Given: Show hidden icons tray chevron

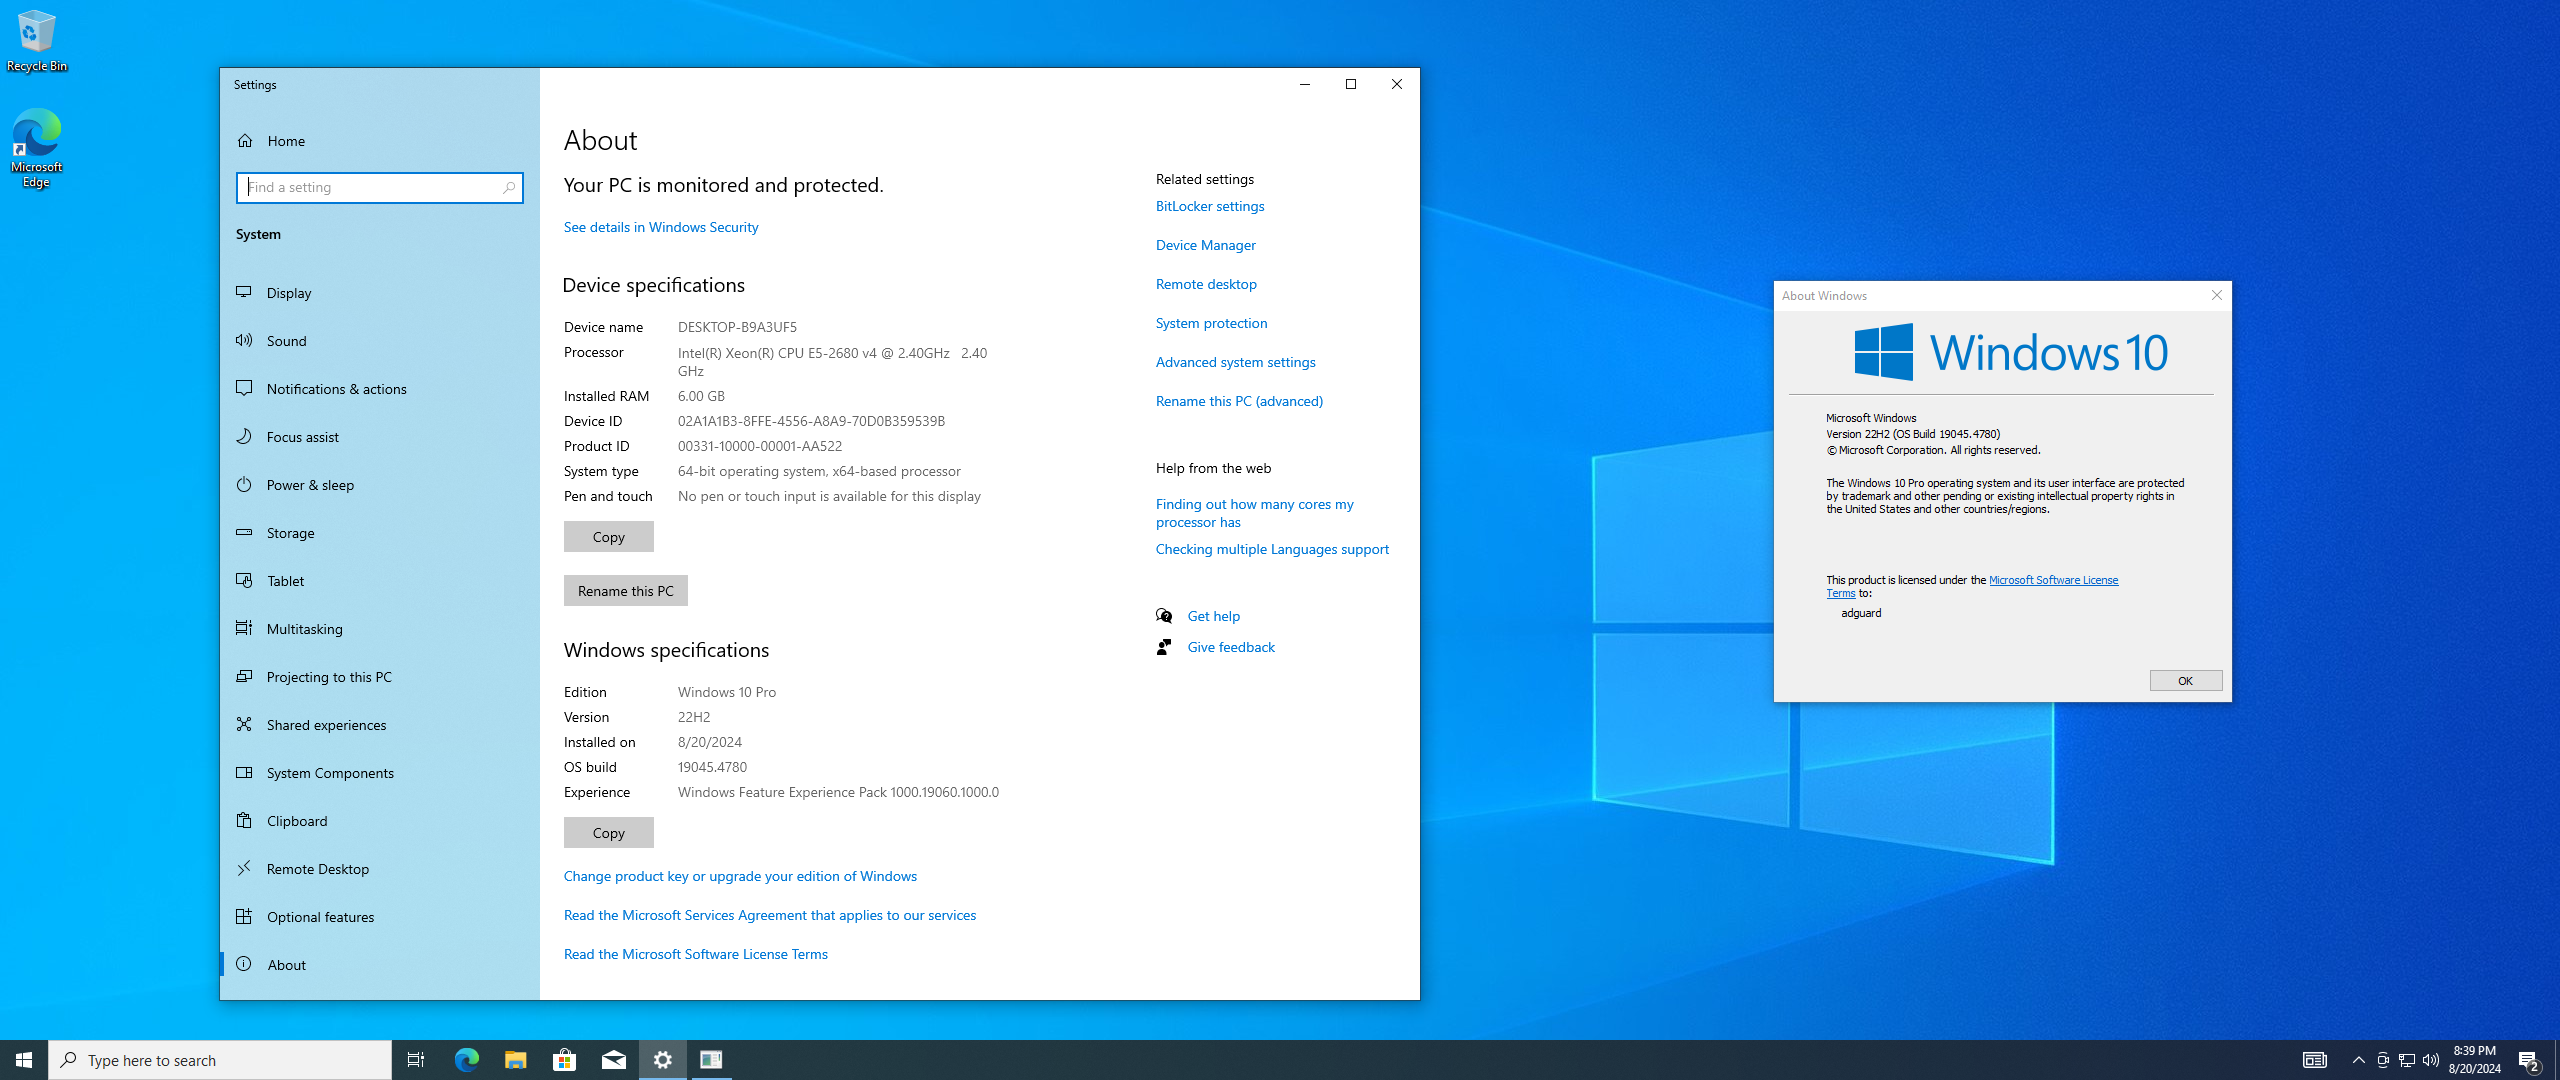Looking at the screenshot, I should pos(2358,1060).
